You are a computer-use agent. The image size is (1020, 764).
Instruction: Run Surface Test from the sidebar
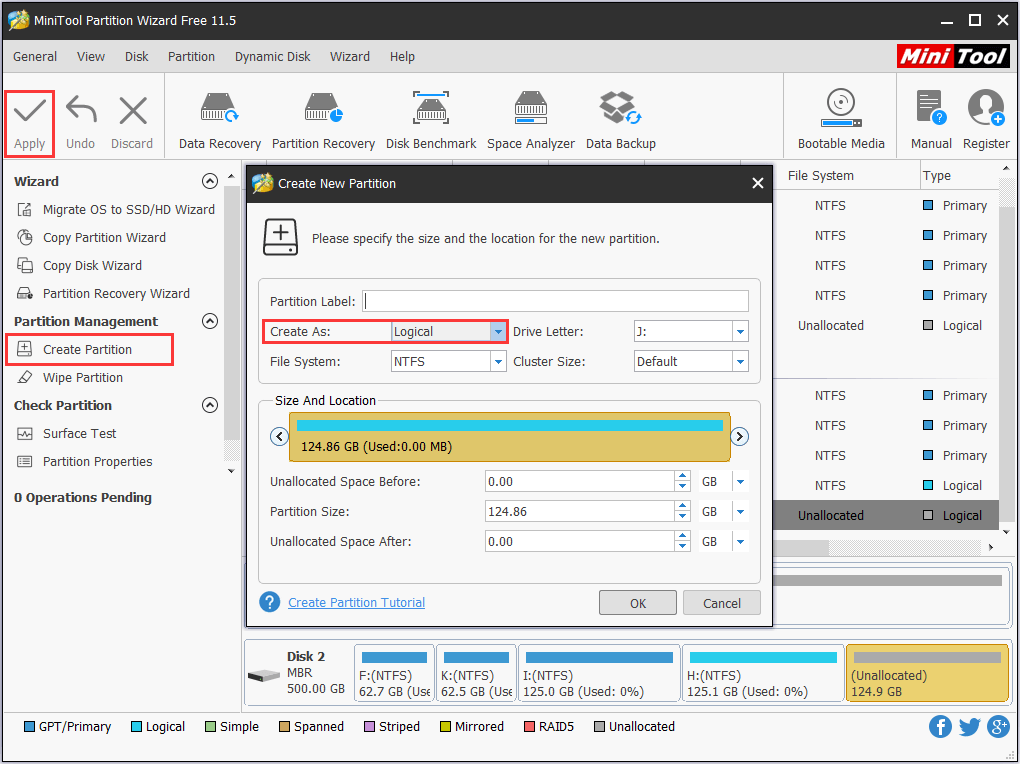pyautogui.click(x=66, y=433)
